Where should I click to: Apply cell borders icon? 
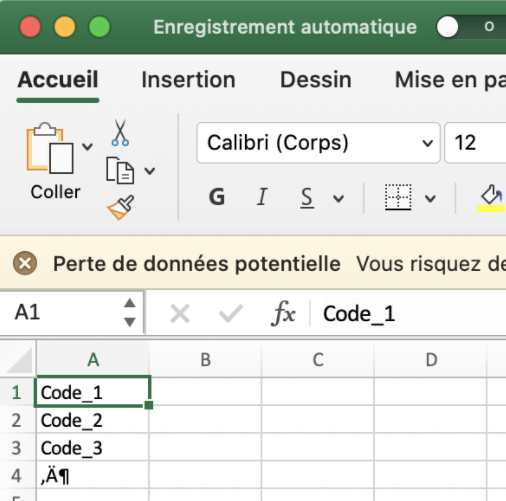pyautogui.click(x=398, y=197)
